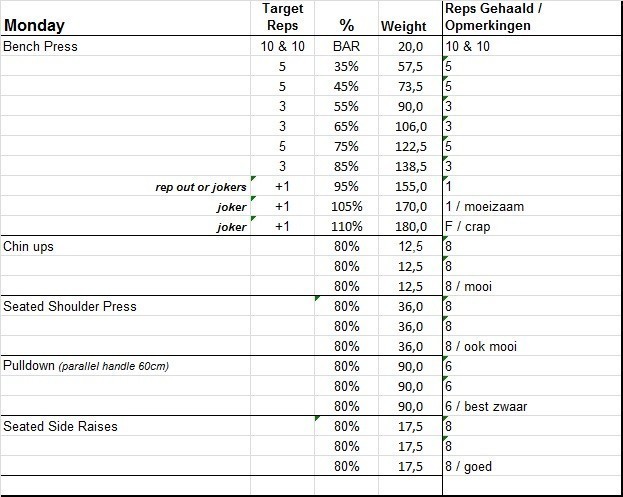The height and width of the screenshot is (497, 623).
Task: Click the Target Reps column header
Action: [282, 17]
